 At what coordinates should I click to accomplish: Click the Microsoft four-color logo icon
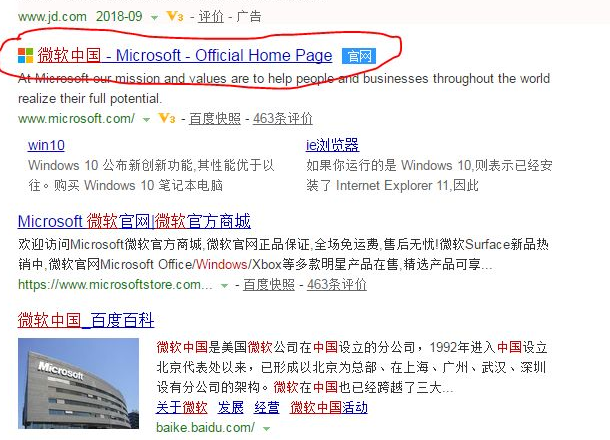pyautogui.click(x=25, y=55)
